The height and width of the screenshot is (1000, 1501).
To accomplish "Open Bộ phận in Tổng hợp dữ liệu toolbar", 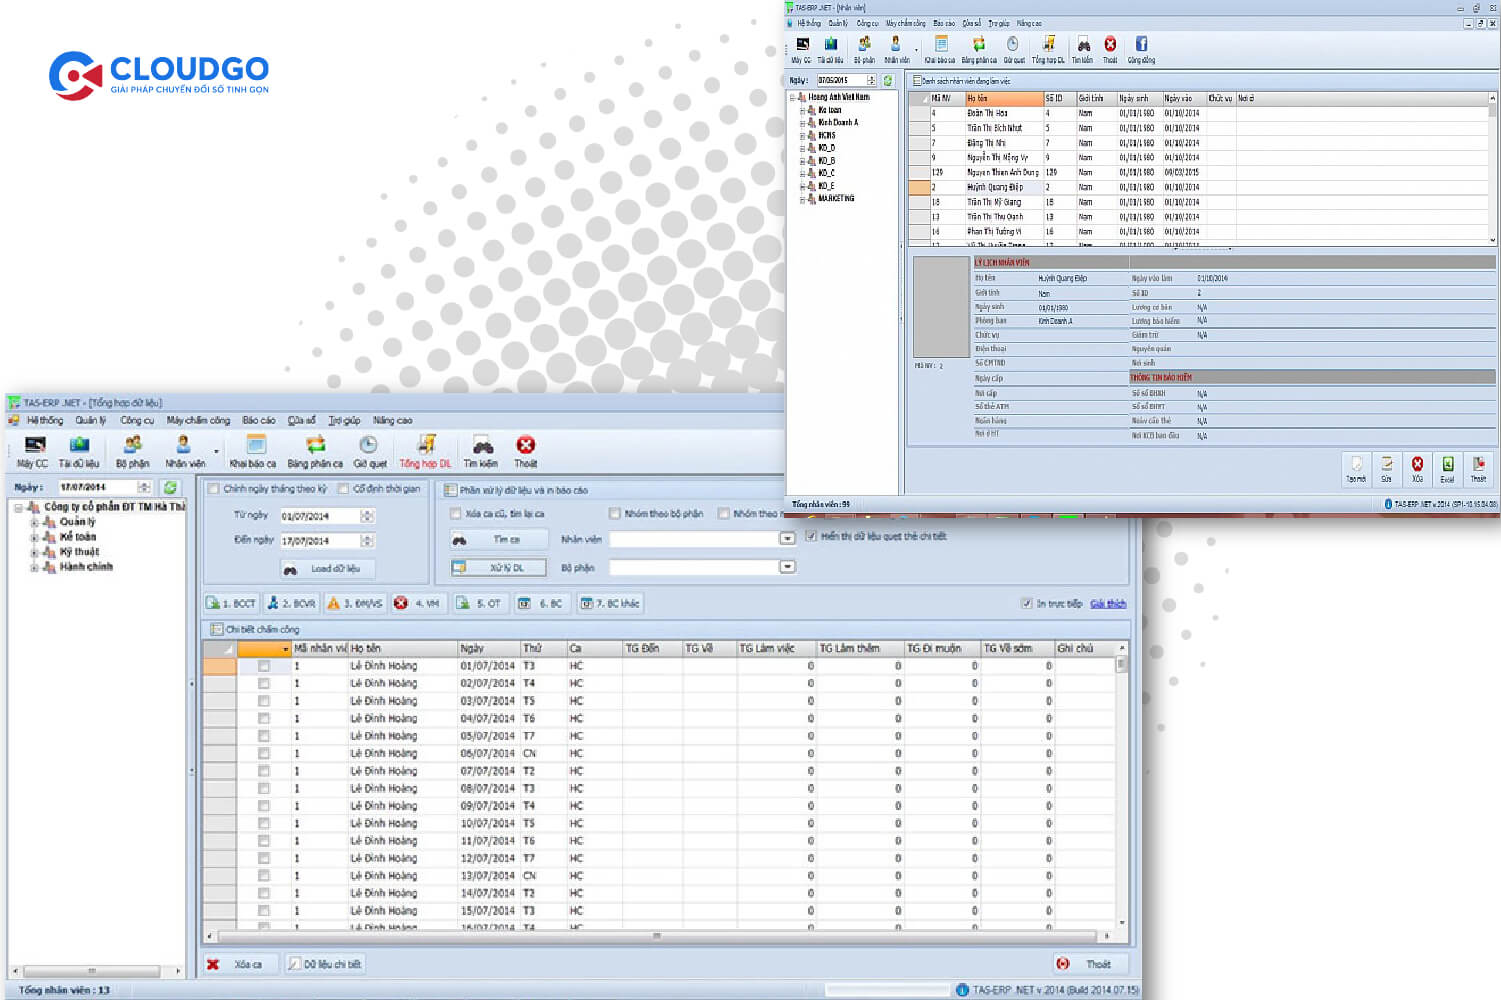I will (132, 451).
